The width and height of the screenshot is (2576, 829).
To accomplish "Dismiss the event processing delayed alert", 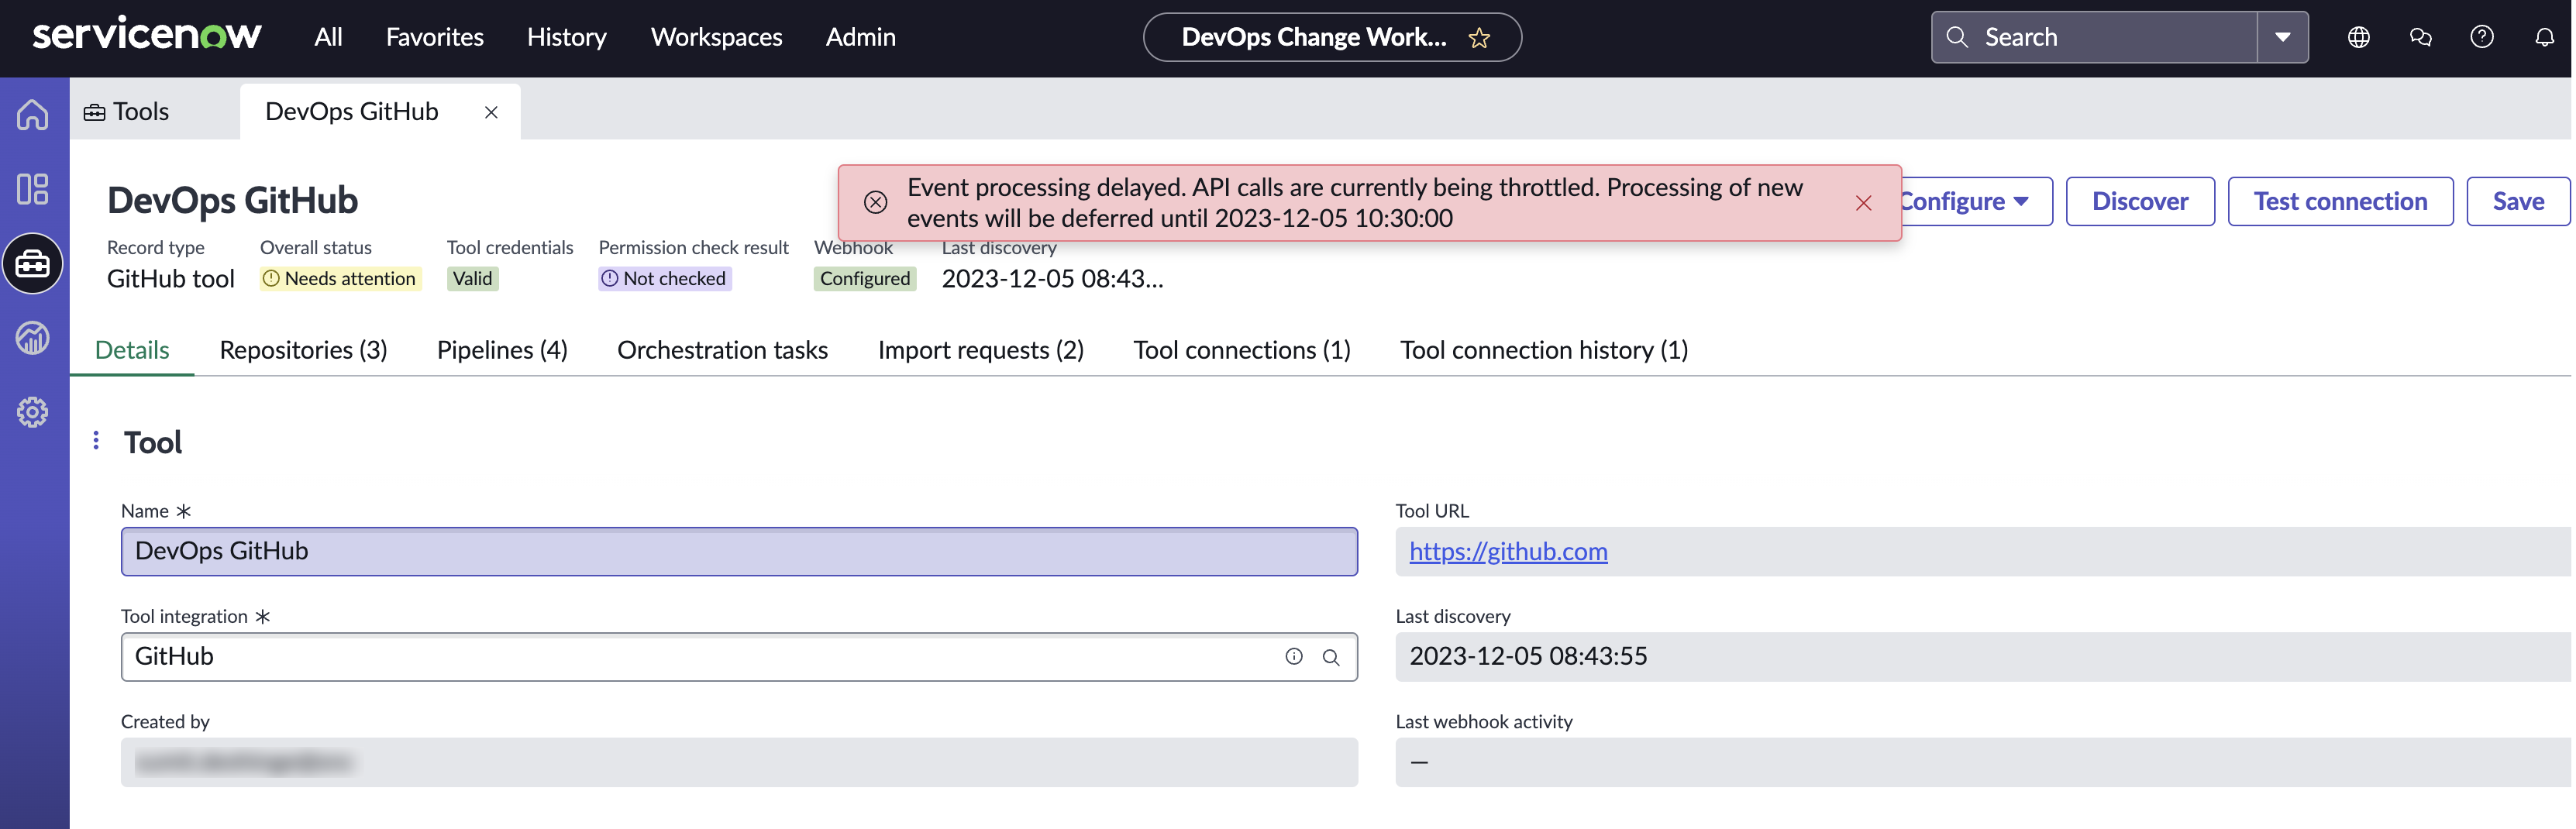I will click(1864, 203).
